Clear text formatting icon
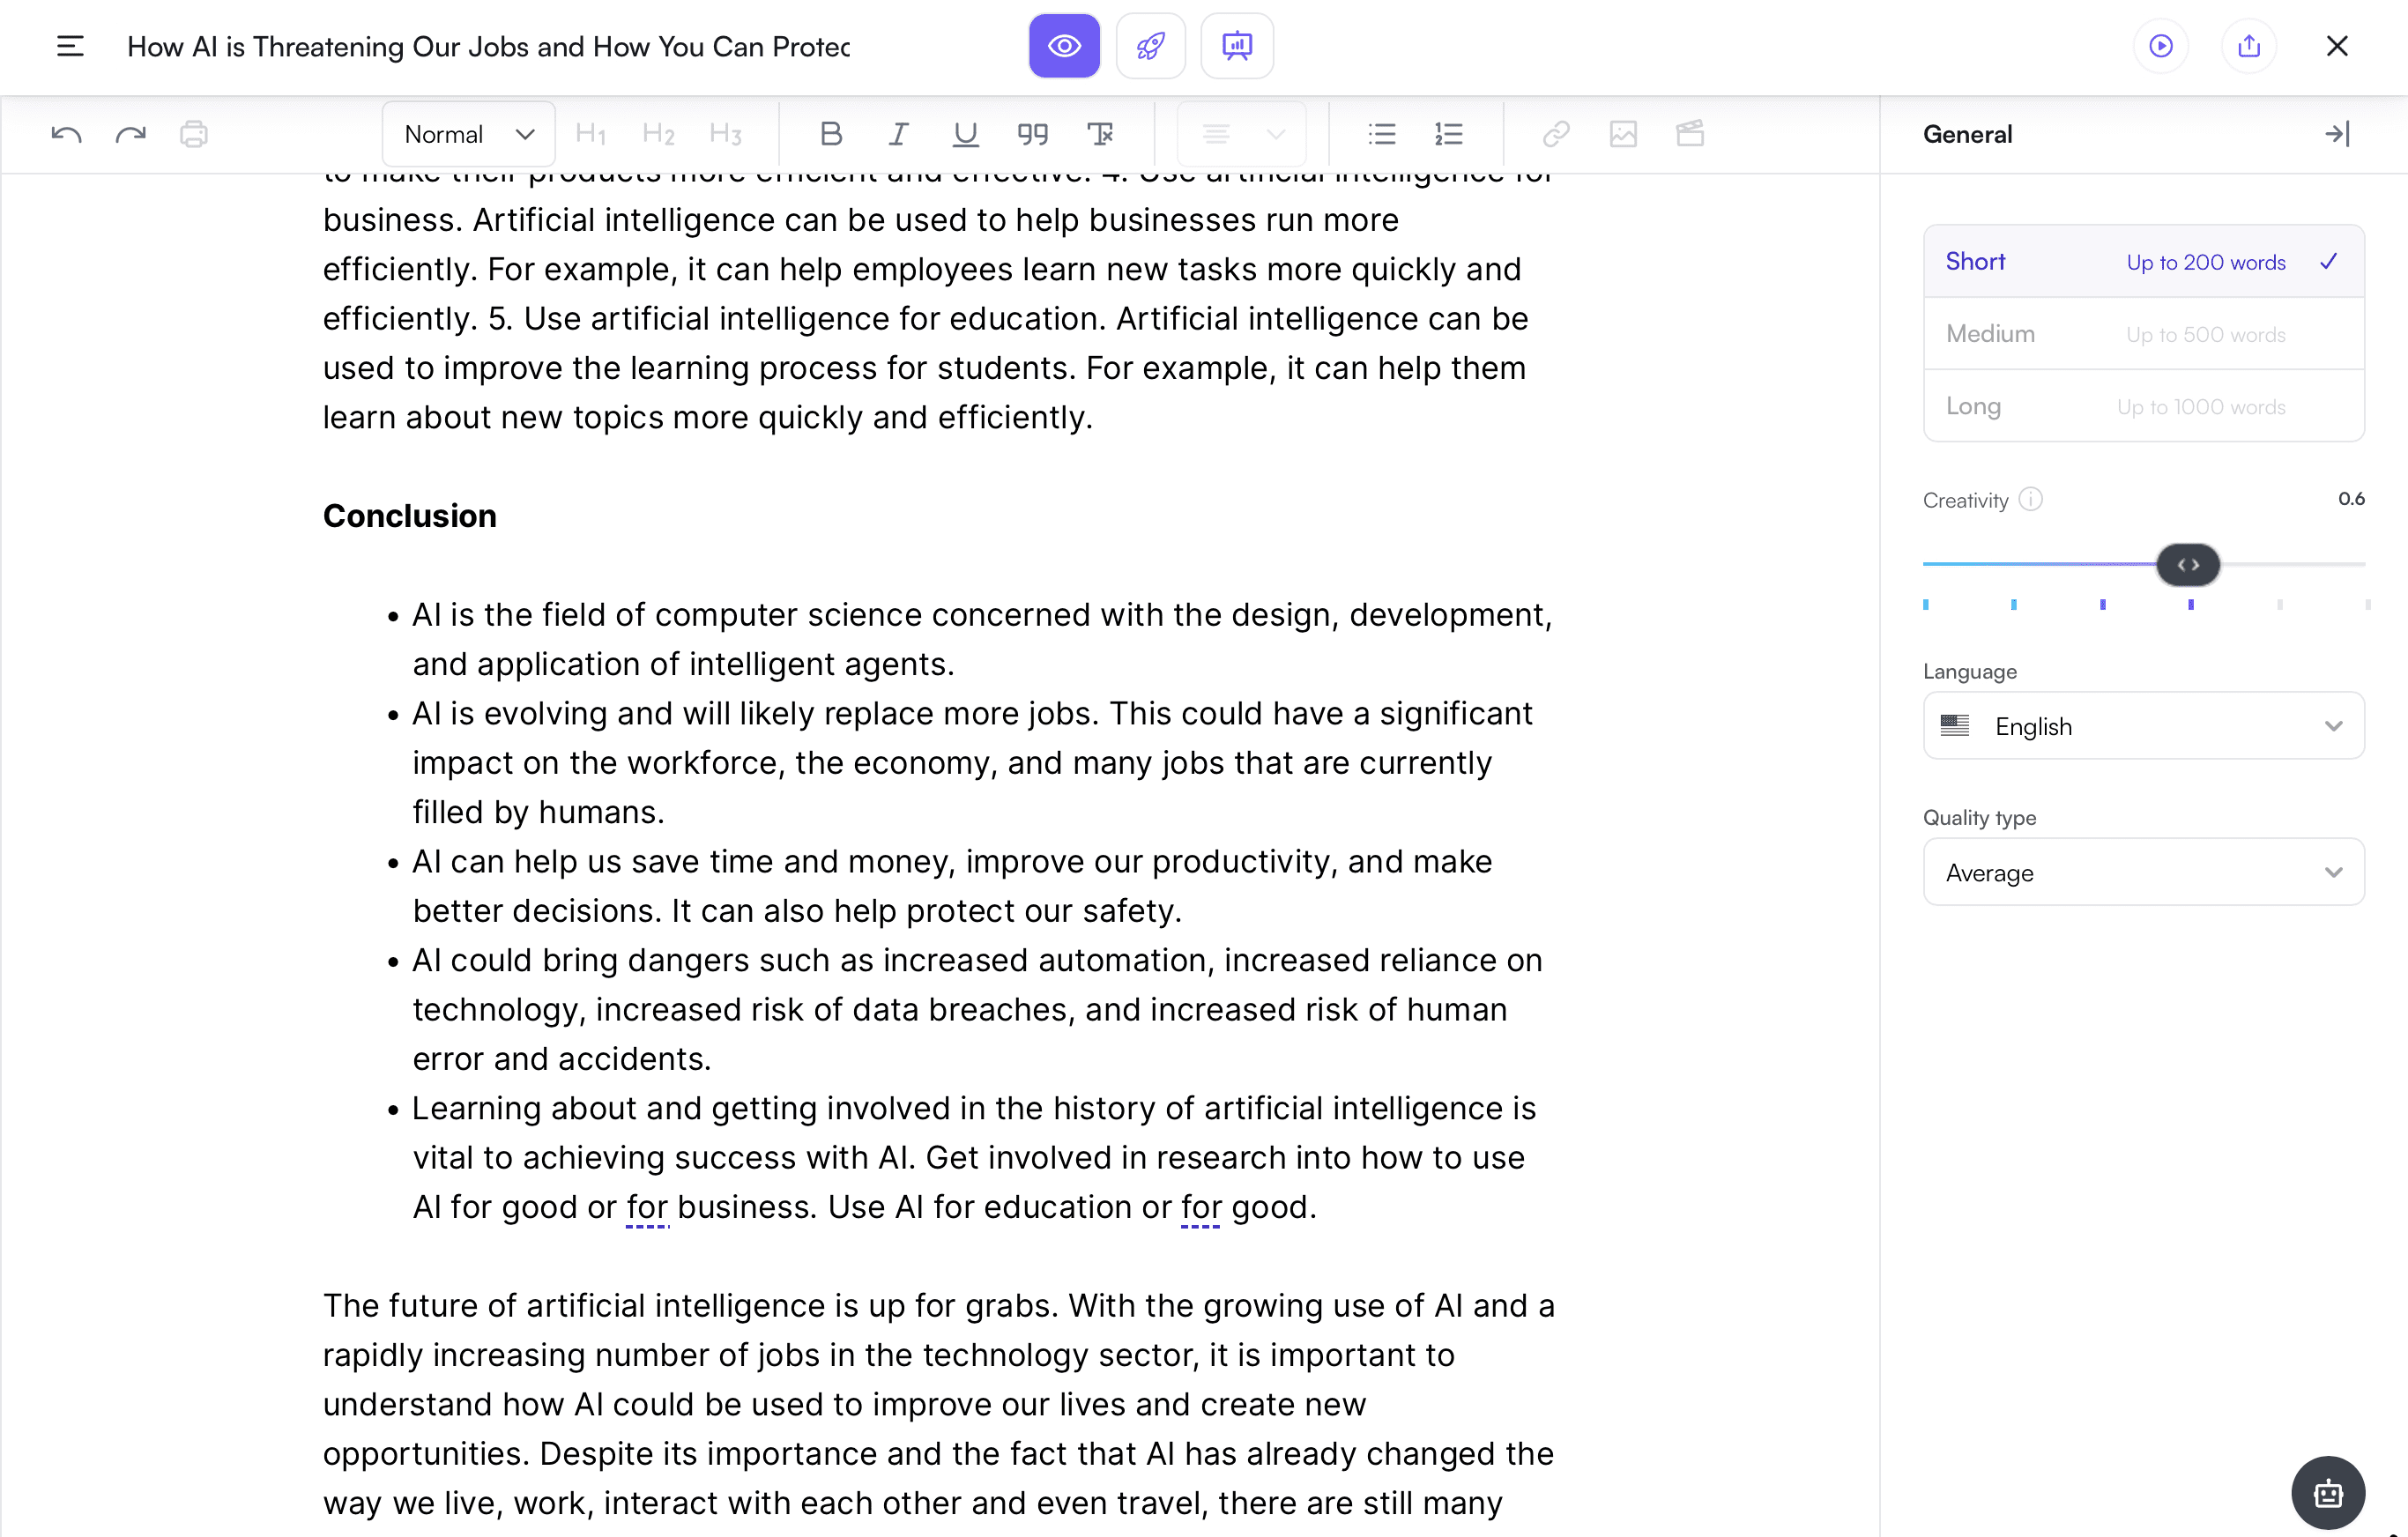The height and width of the screenshot is (1537, 2408). [x=1100, y=134]
